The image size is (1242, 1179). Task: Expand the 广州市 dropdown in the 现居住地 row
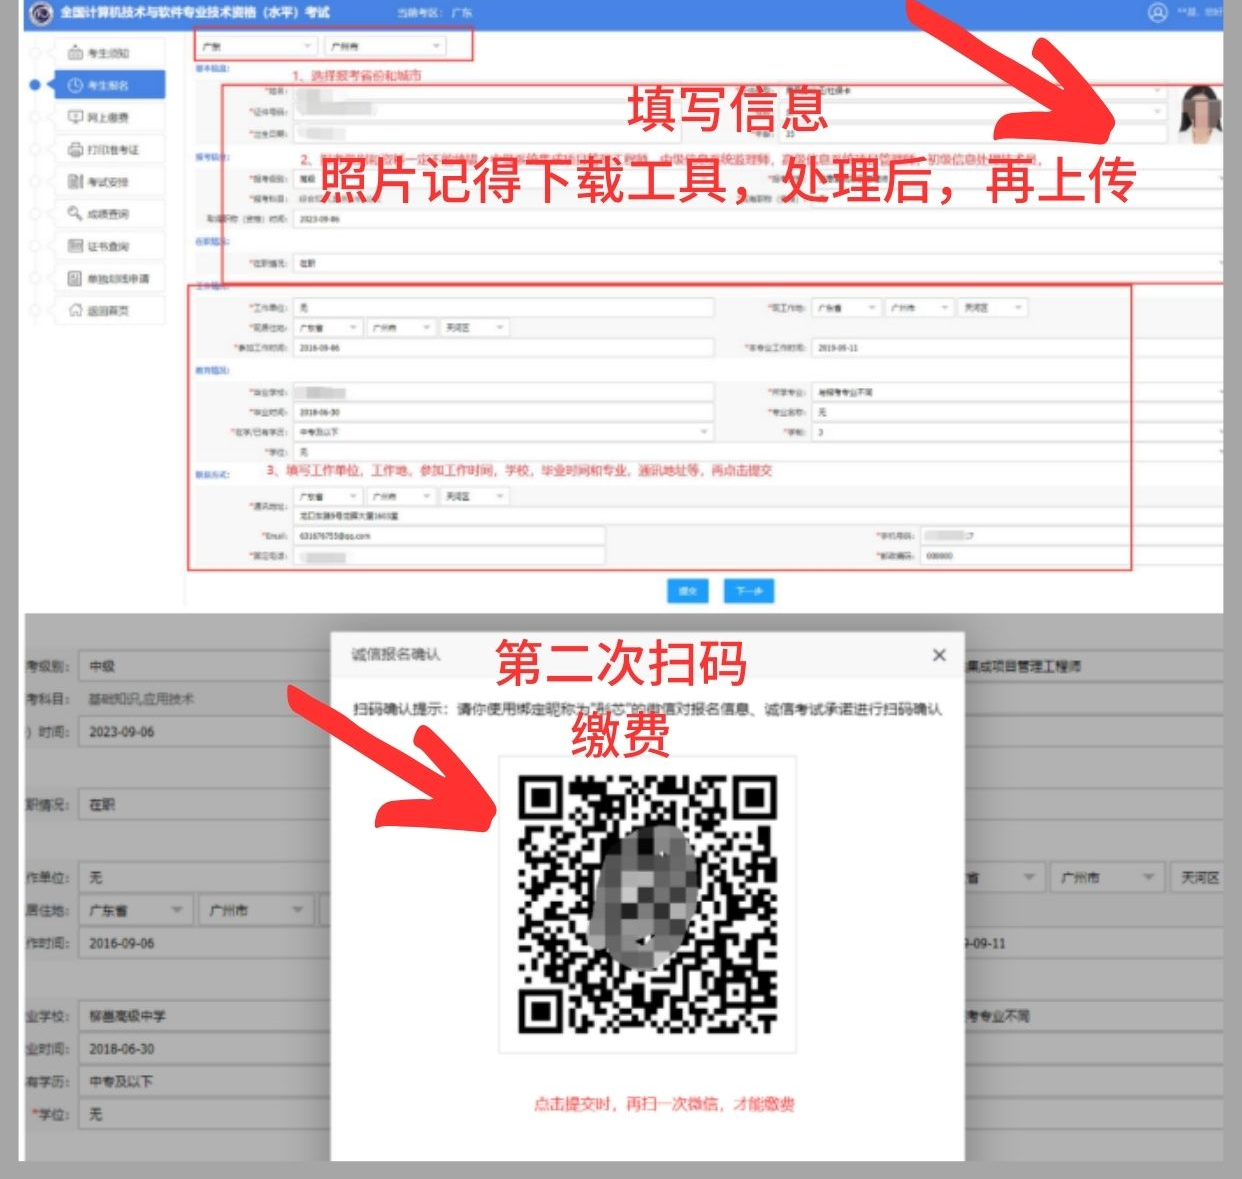400,327
